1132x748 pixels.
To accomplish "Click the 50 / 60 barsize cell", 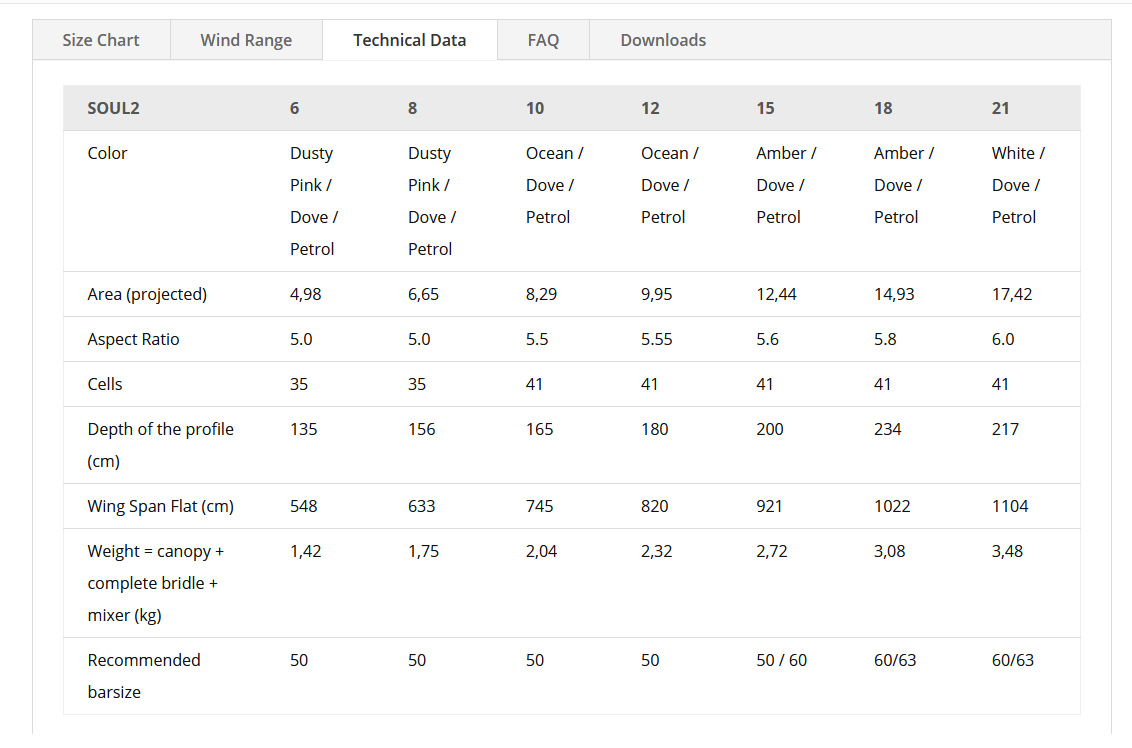I will point(782,660).
